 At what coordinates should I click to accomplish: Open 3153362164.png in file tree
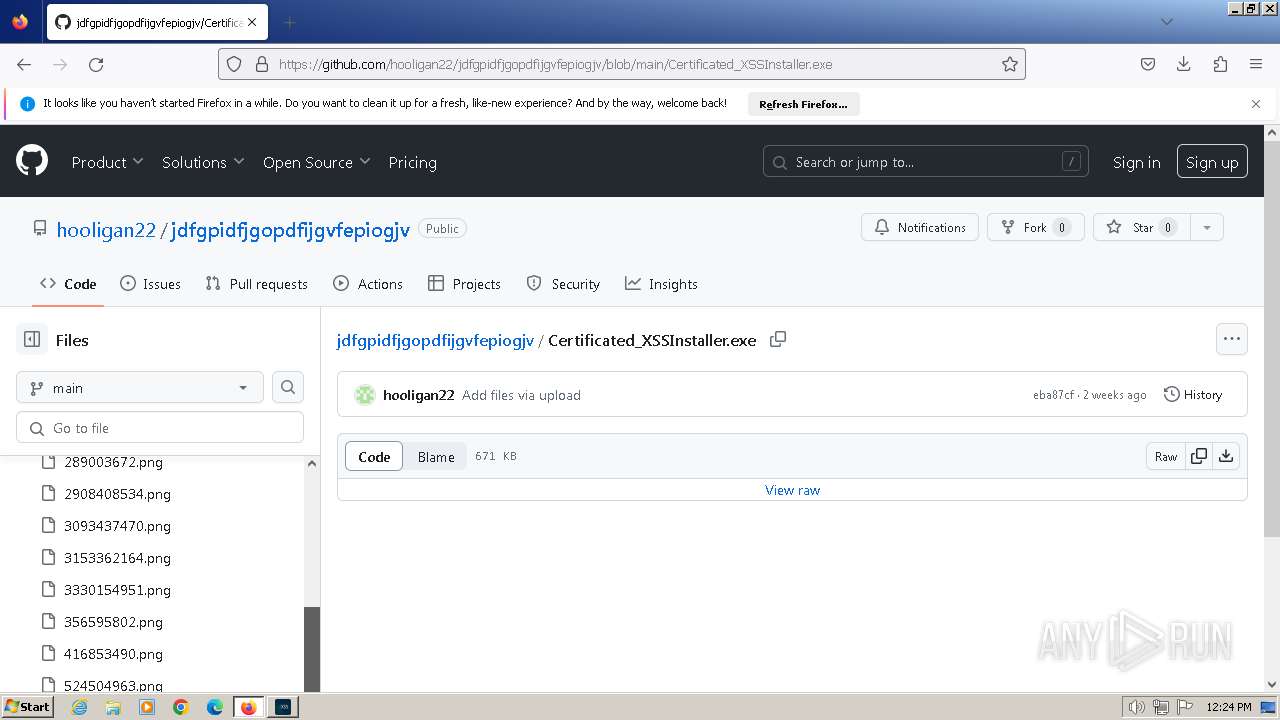[117, 558]
